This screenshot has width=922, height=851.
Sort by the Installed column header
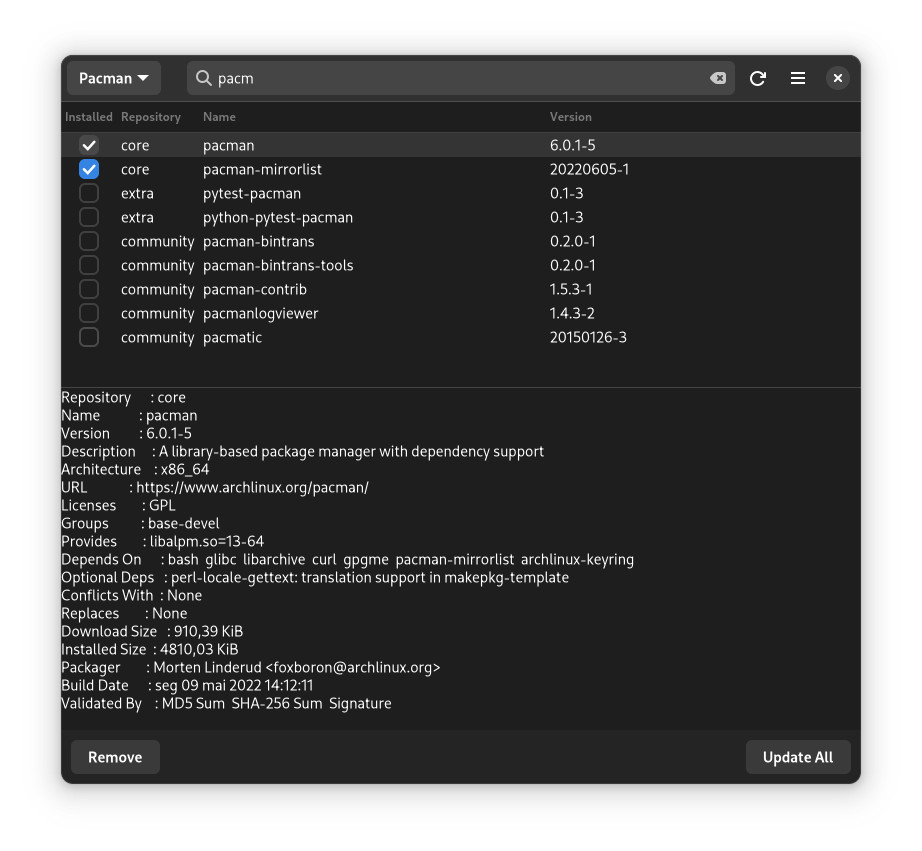(x=89, y=117)
